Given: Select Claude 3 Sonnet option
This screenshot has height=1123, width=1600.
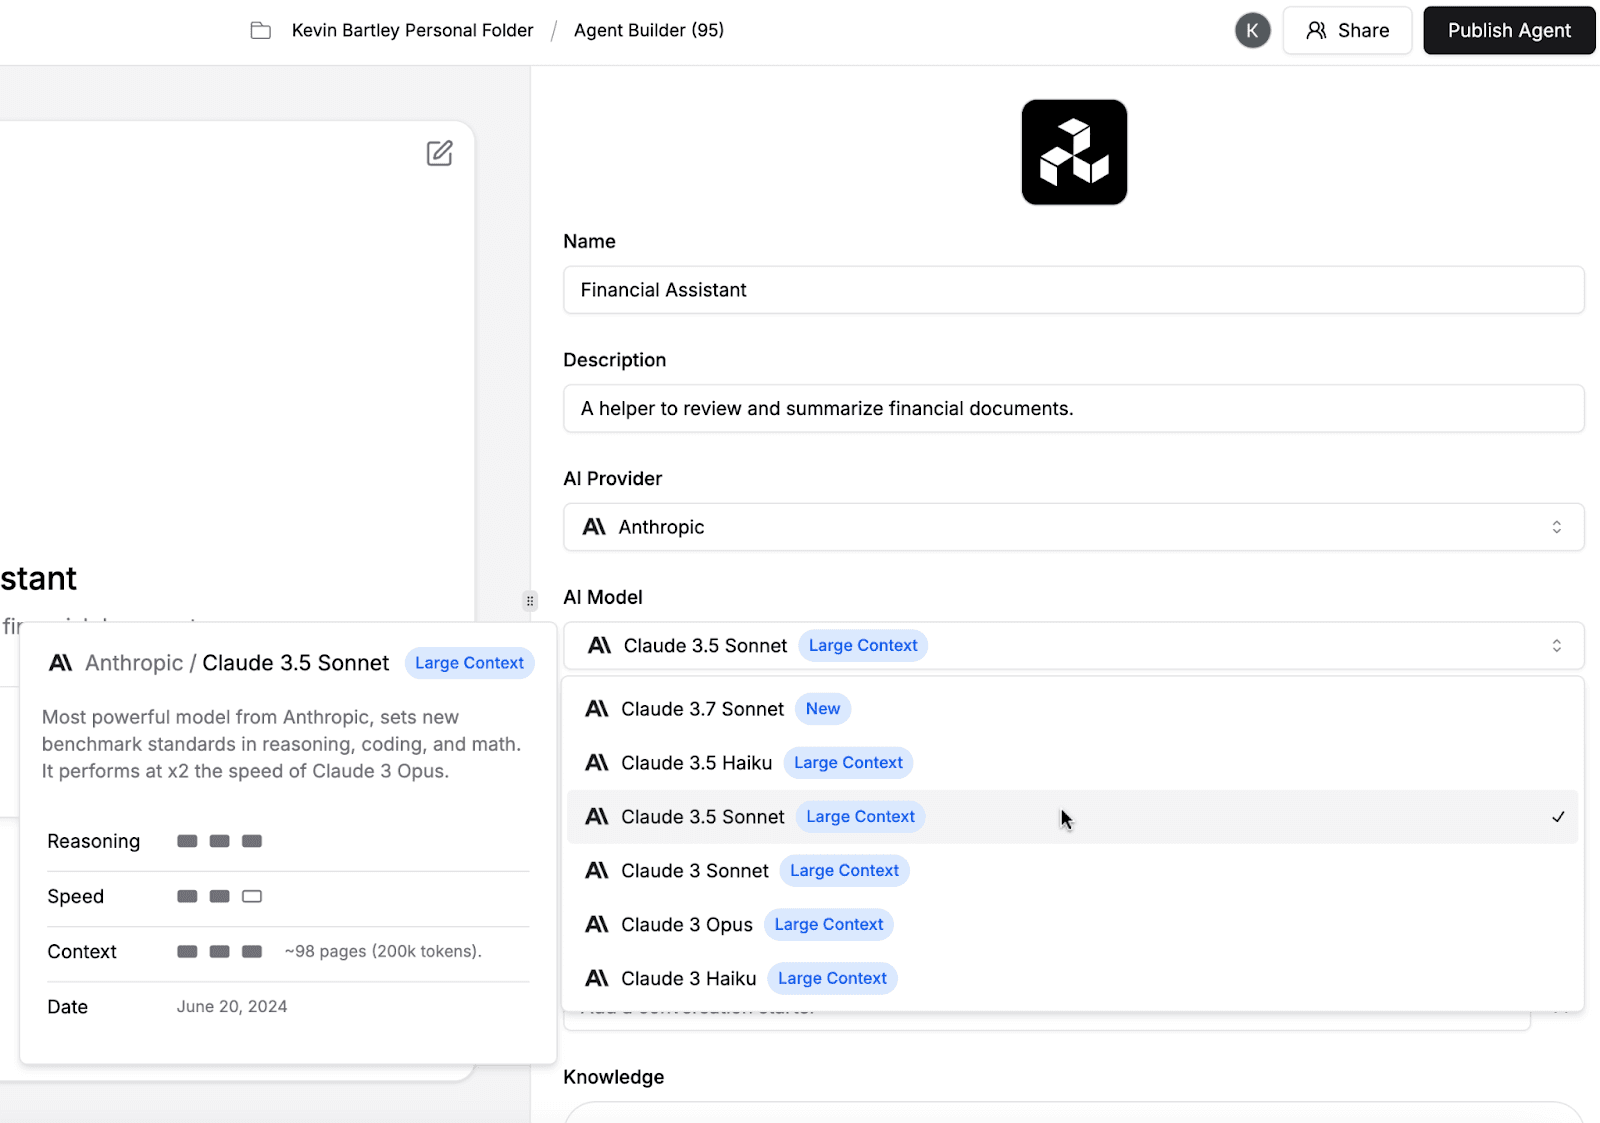Looking at the screenshot, I should (1072, 871).
